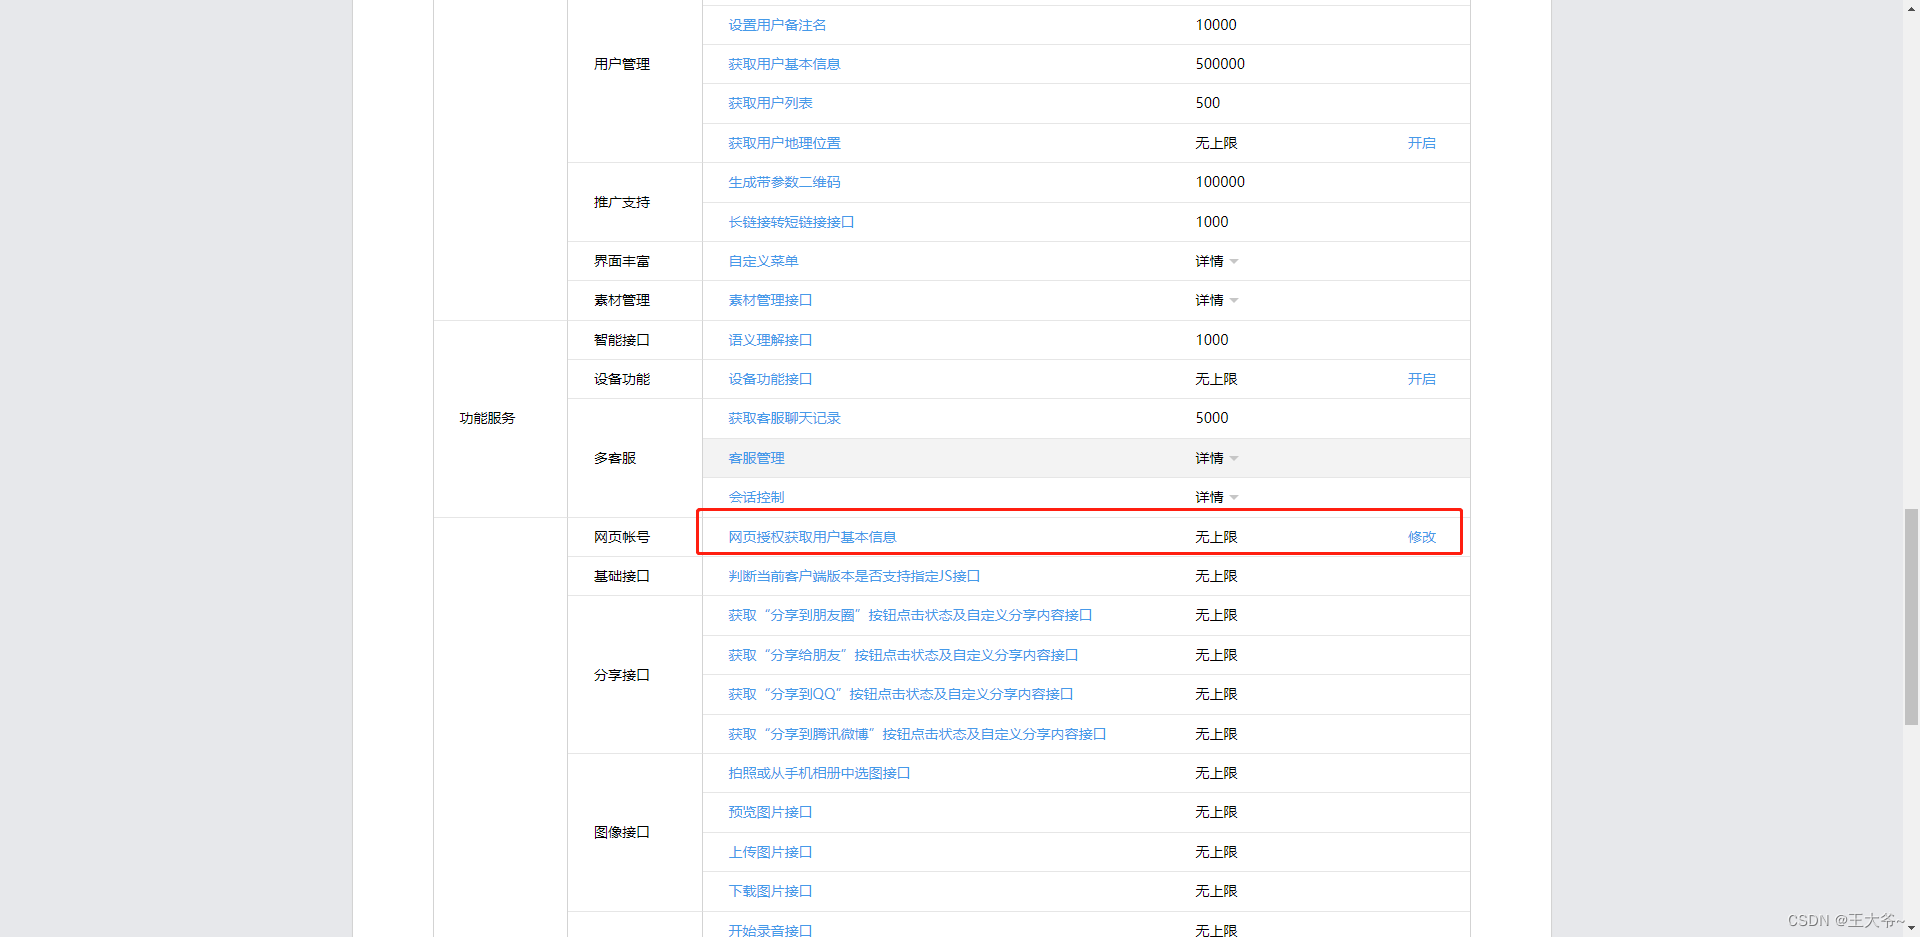Open 分享给朋友 share interface link

click(x=903, y=655)
